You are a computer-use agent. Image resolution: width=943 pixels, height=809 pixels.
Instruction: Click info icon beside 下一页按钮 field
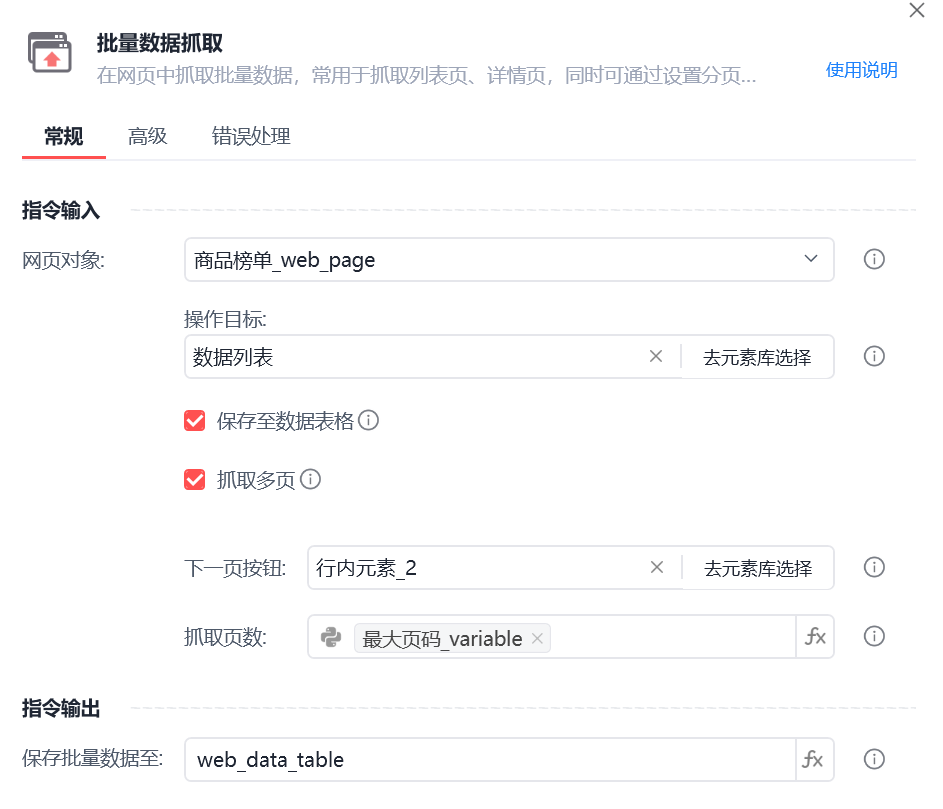(x=874, y=567)
